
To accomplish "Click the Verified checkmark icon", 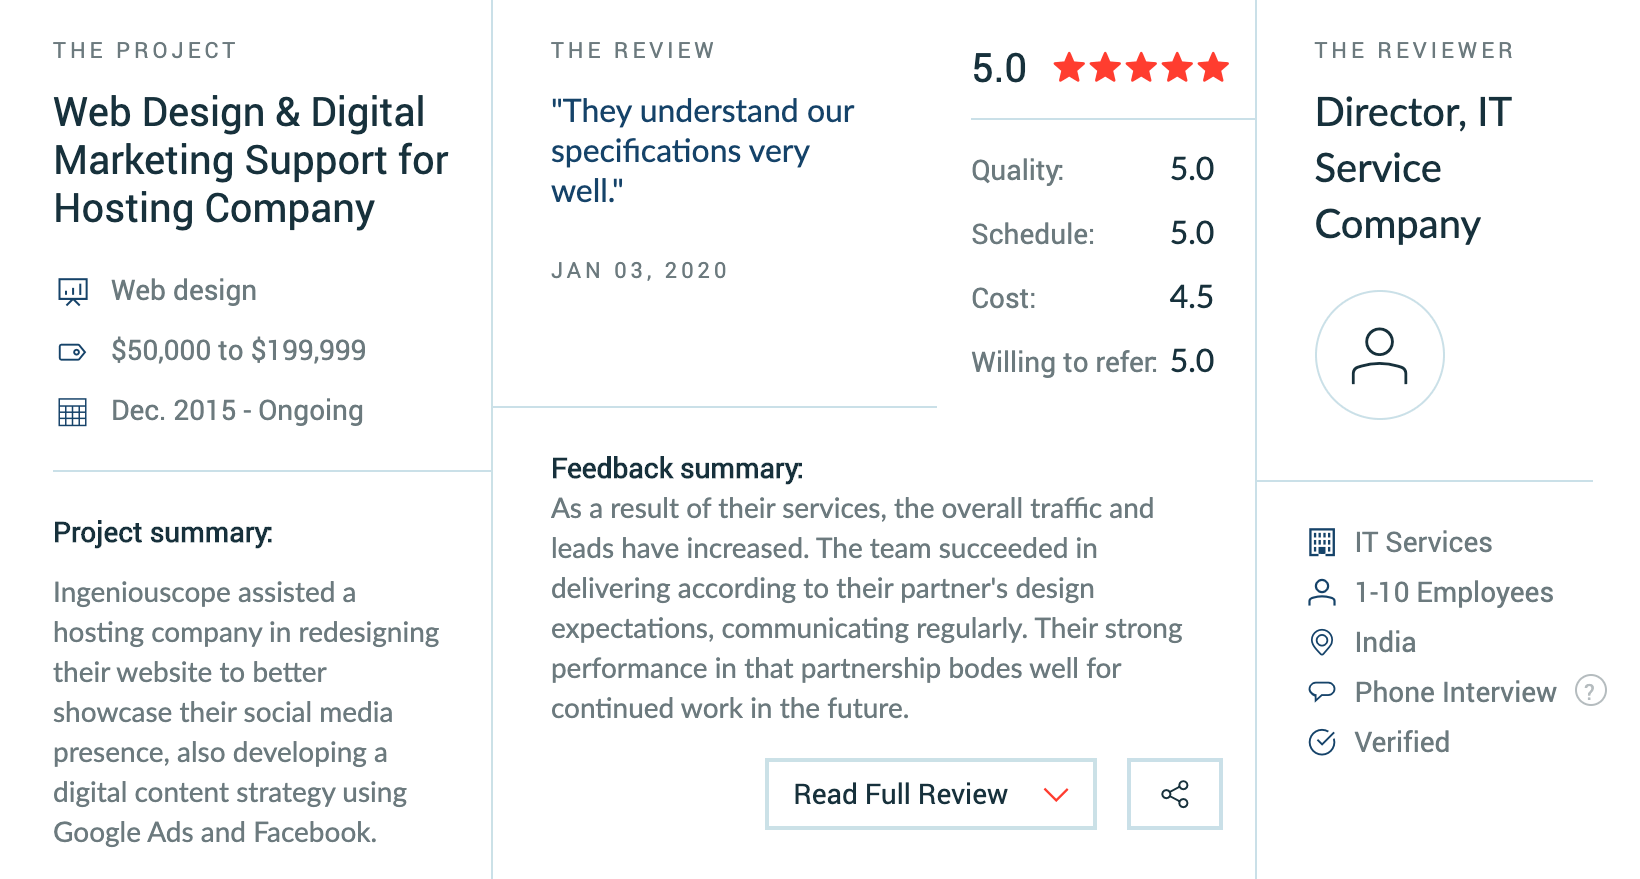I will point(1322,742).
